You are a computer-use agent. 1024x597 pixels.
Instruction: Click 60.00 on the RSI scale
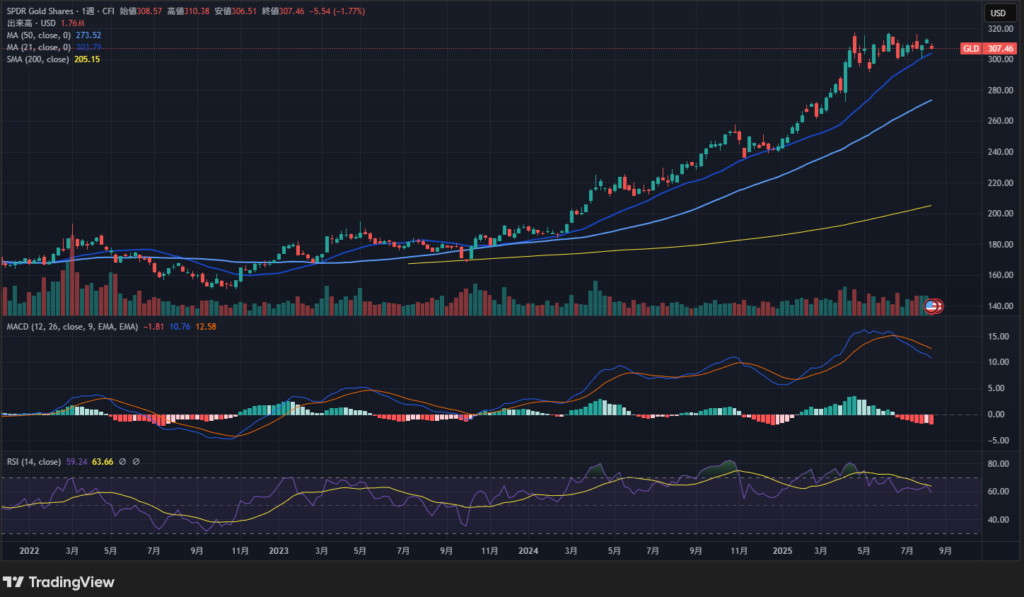tap(999, 492)
